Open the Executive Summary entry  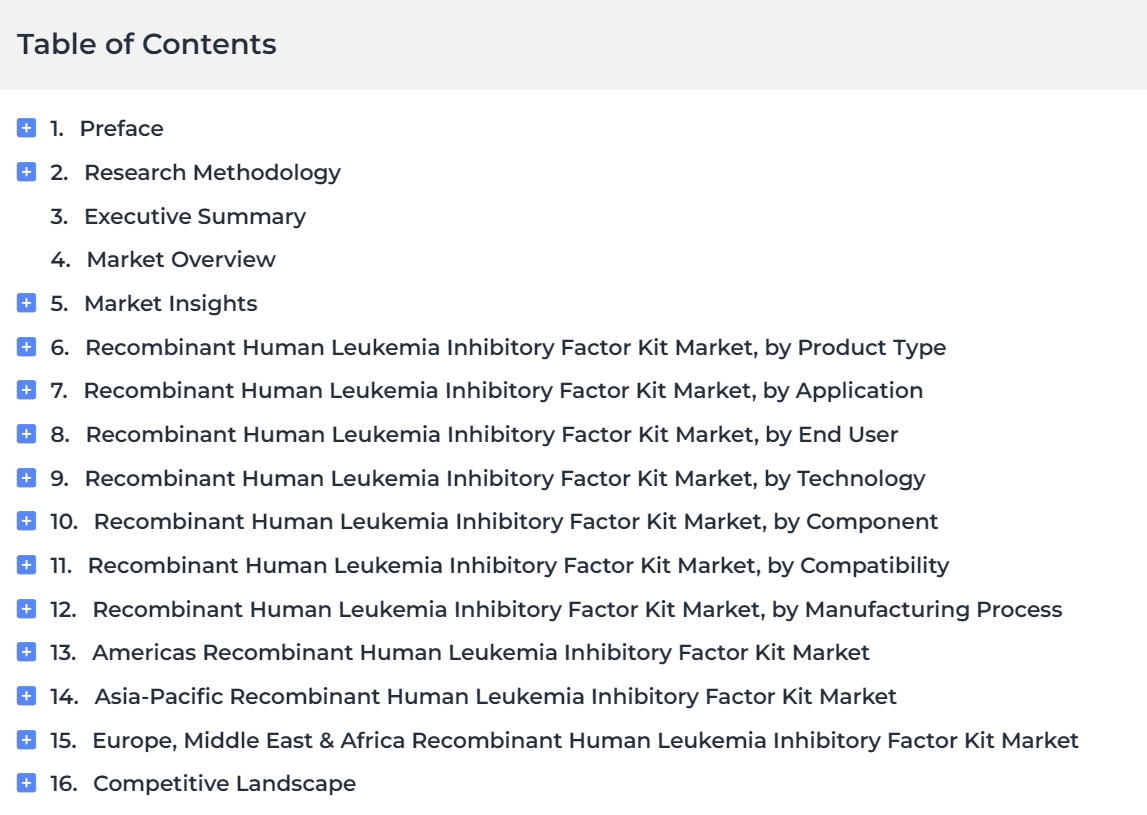click(195, 217)
